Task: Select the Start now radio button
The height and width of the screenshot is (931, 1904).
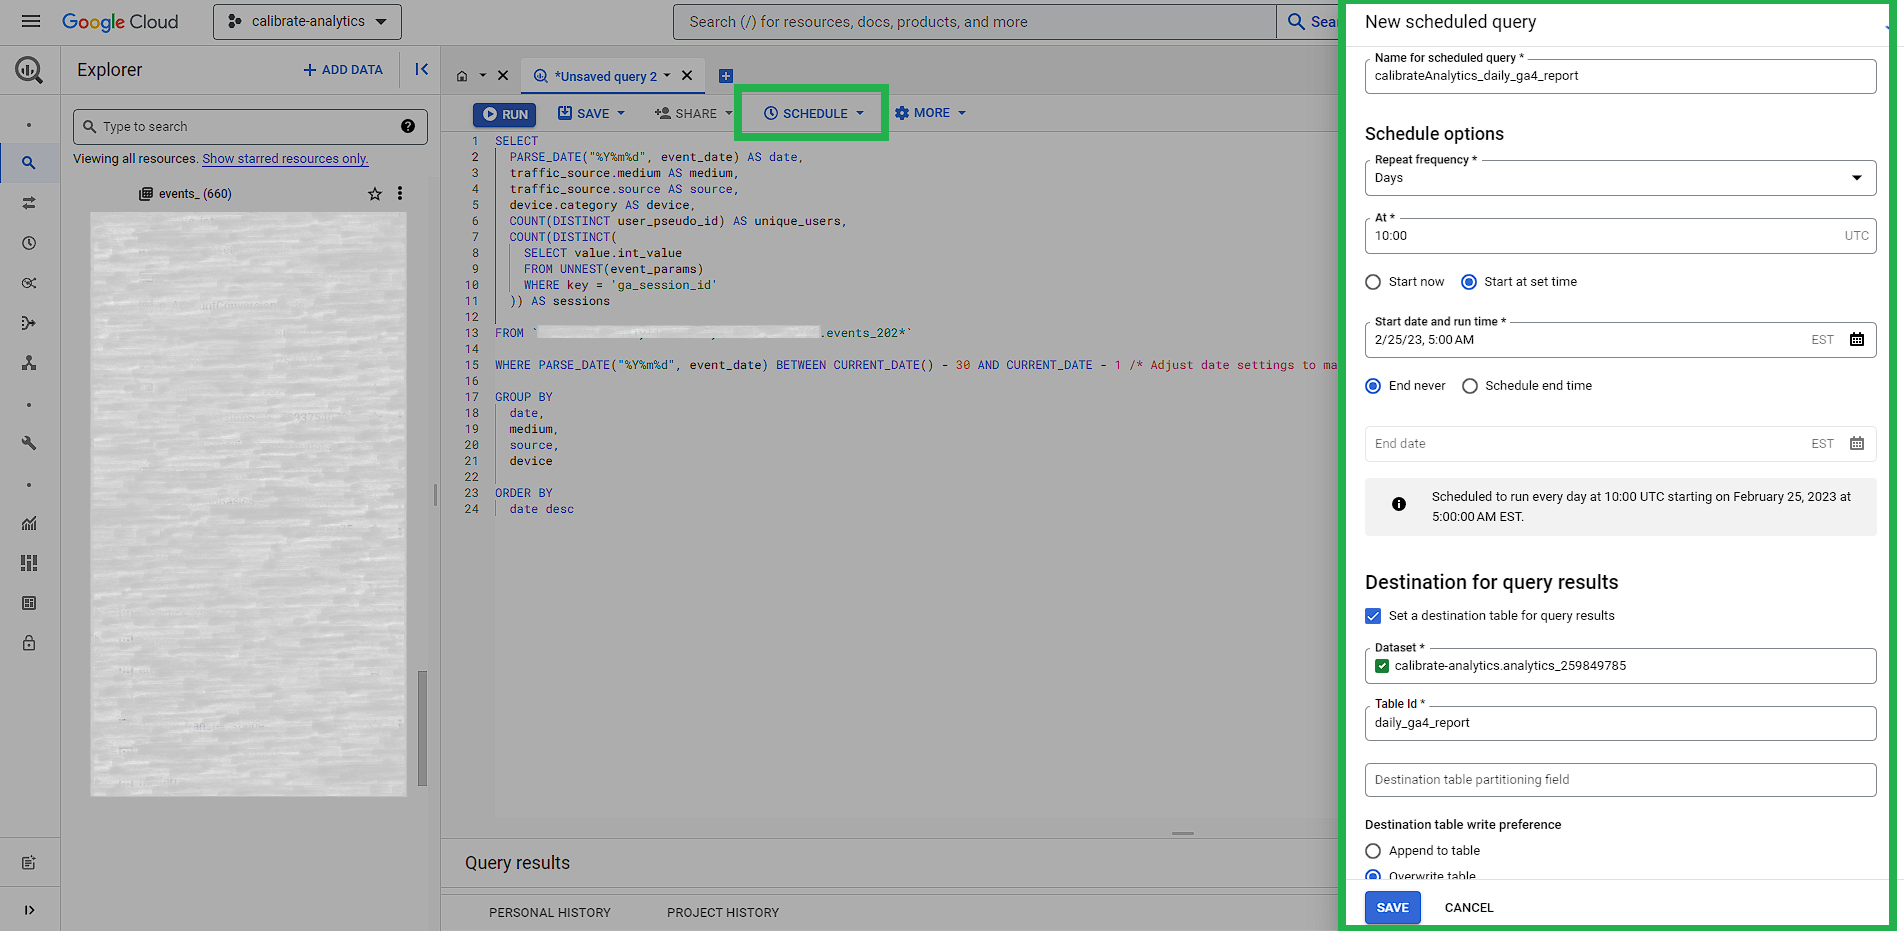Action: pyautogui.click(x=1373, y=282)
